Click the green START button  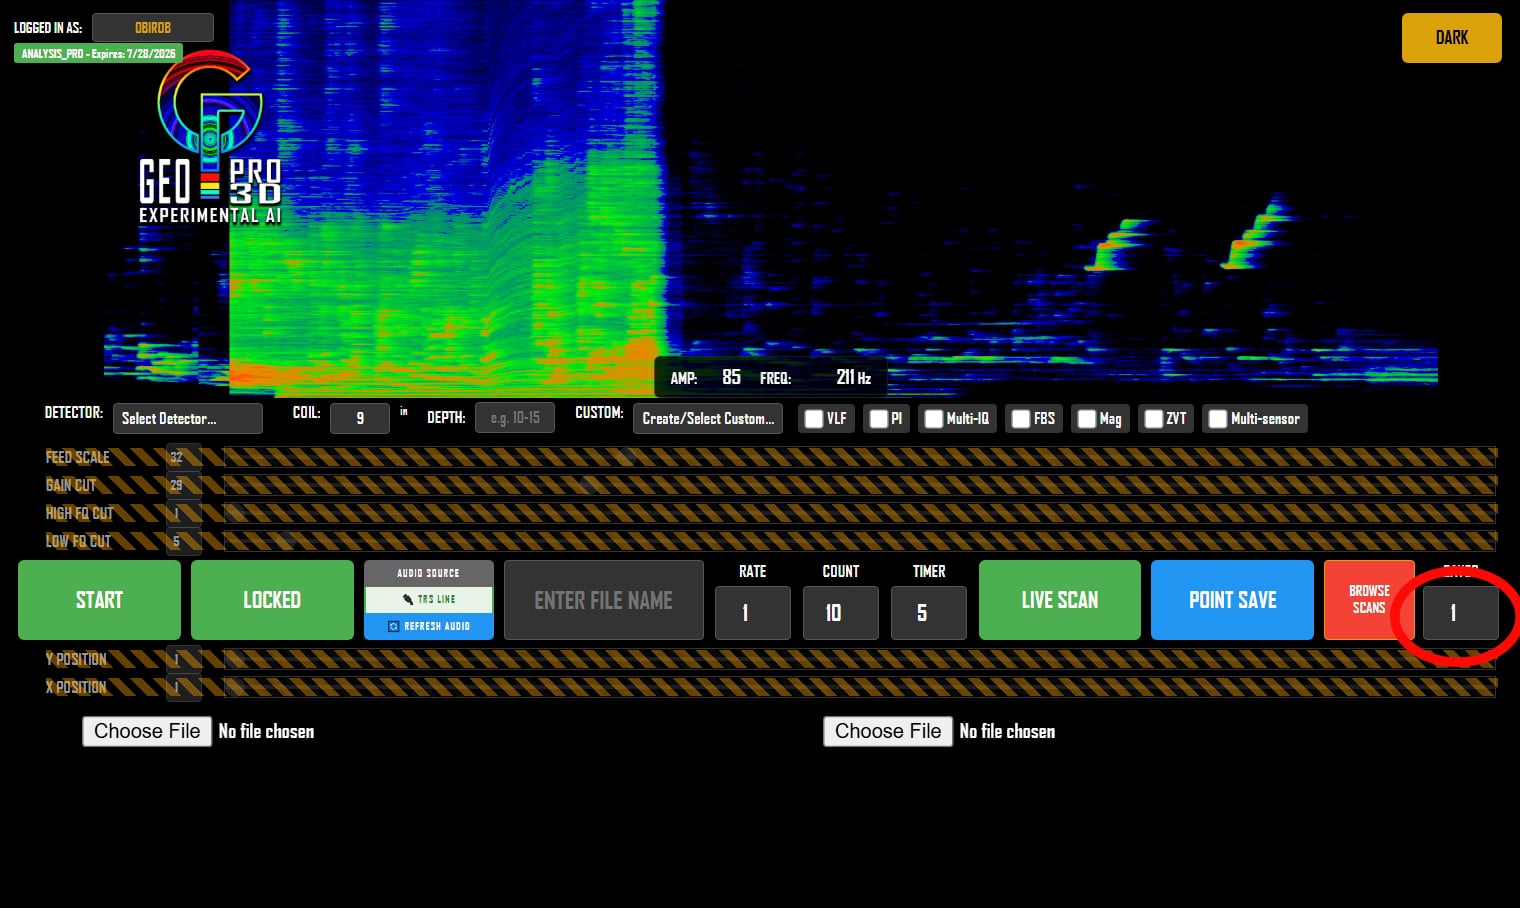[x=99, y=600]
